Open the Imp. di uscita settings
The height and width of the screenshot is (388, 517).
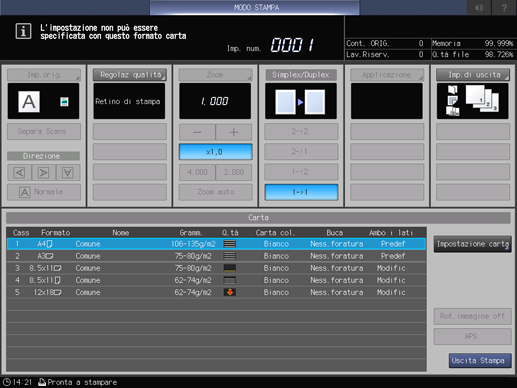tap(473, 75)
